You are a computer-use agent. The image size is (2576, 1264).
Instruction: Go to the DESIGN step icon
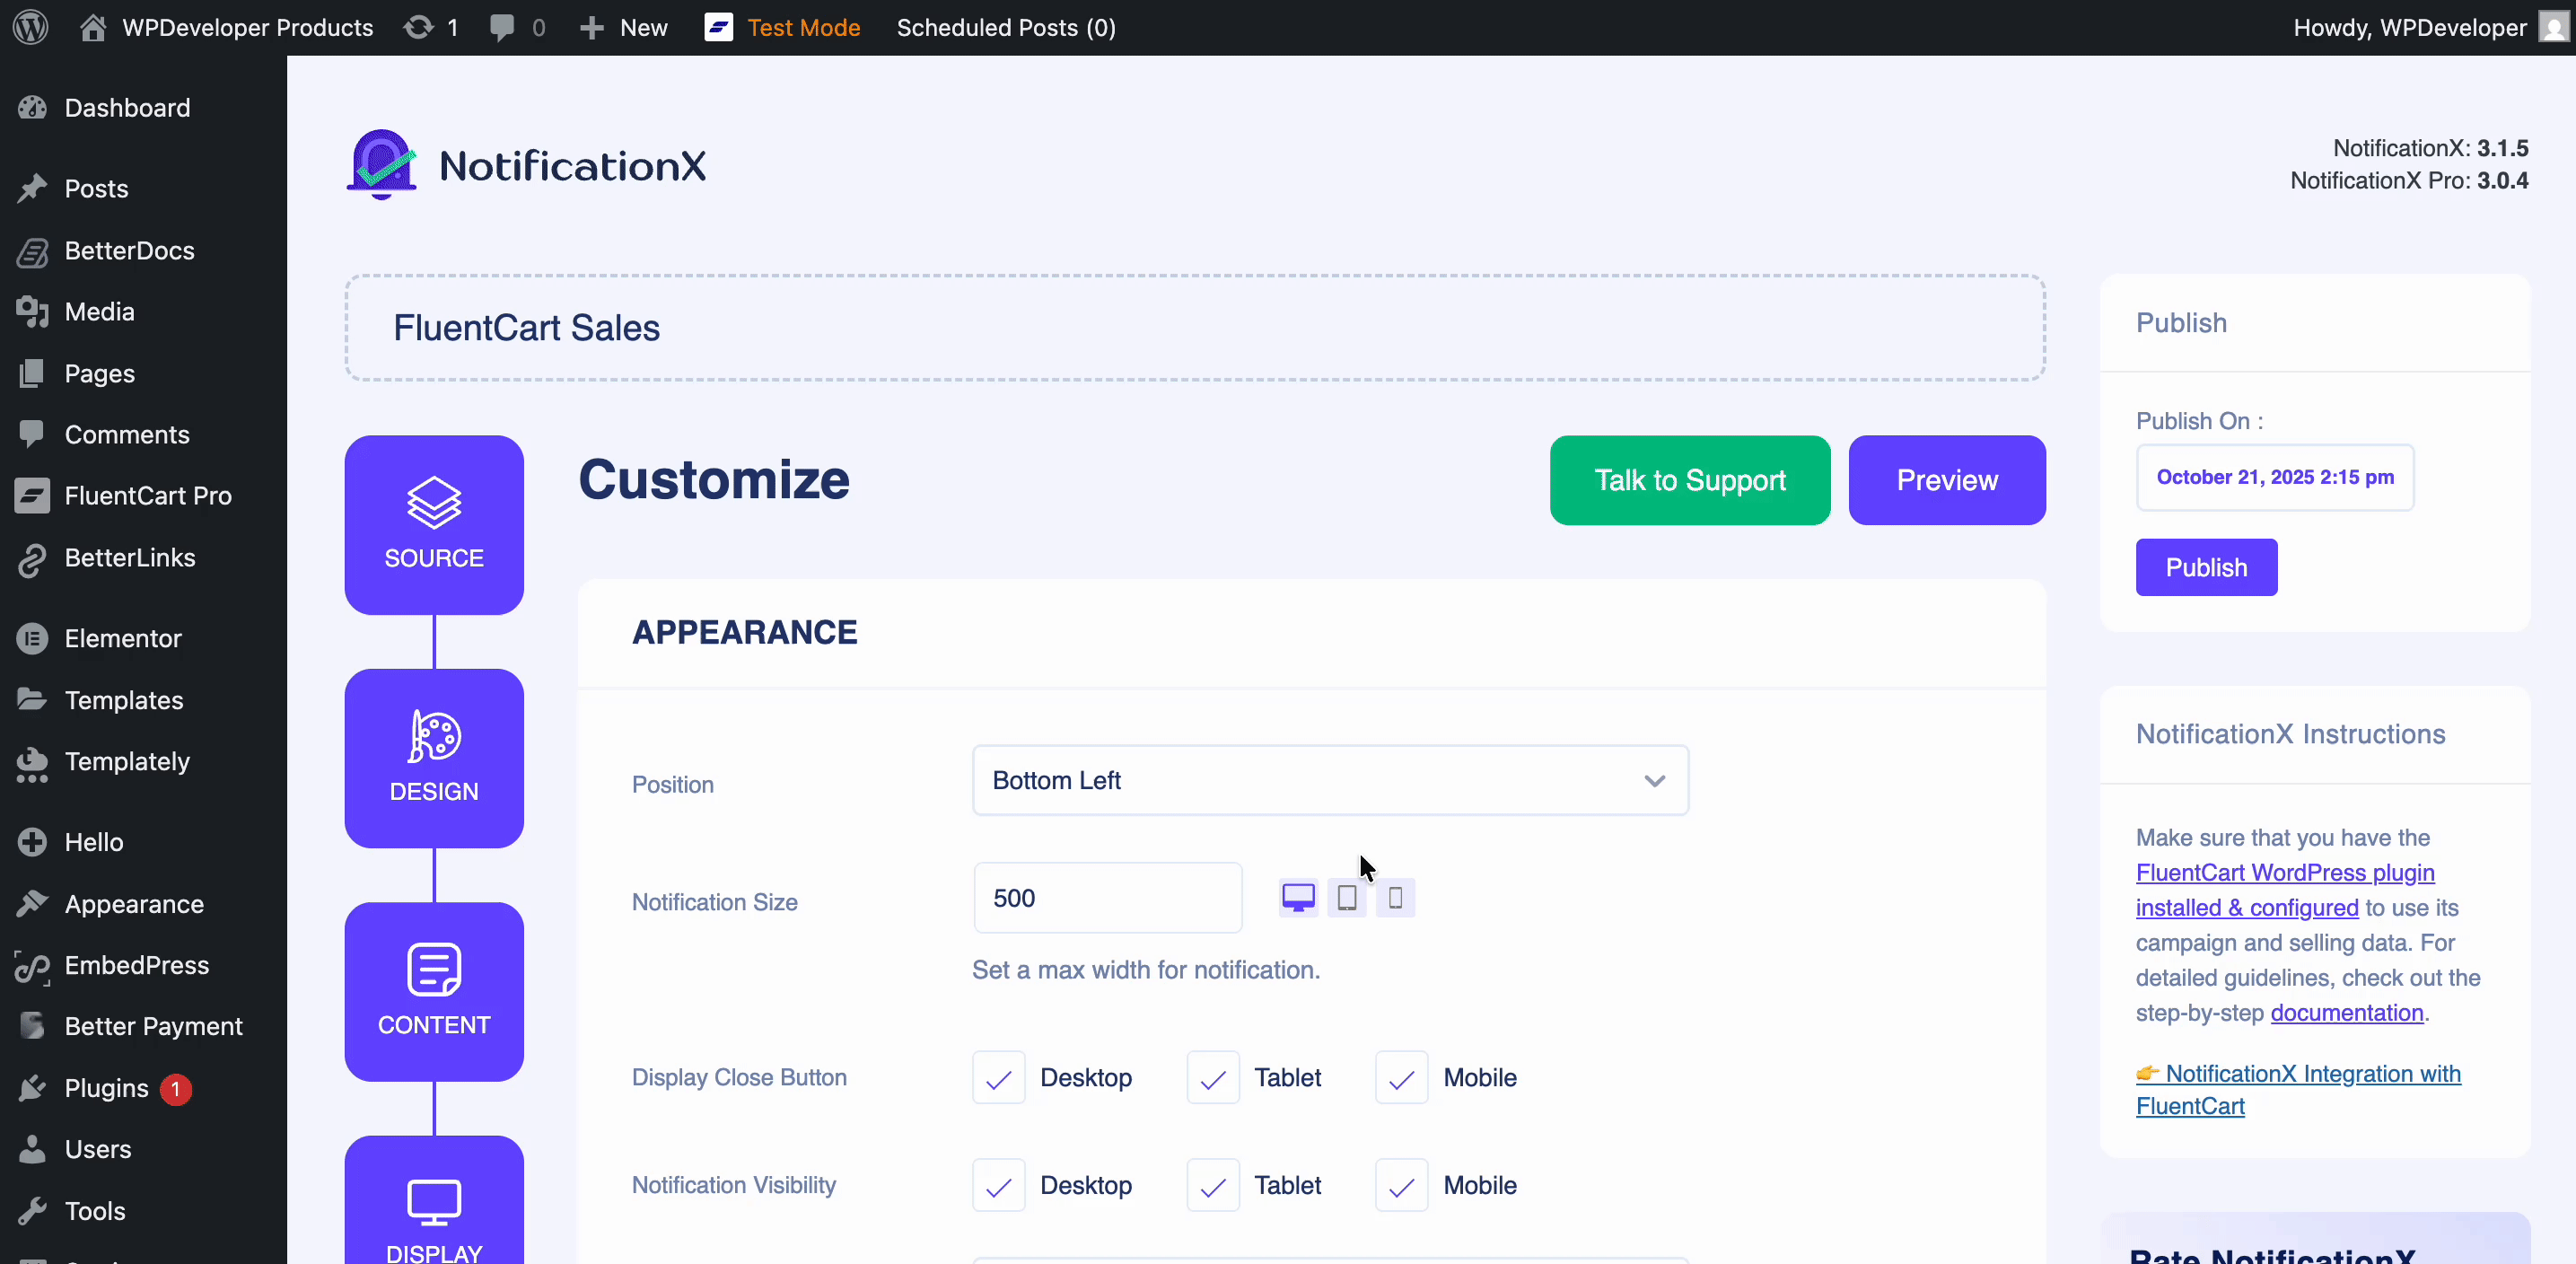coord(434,757)
